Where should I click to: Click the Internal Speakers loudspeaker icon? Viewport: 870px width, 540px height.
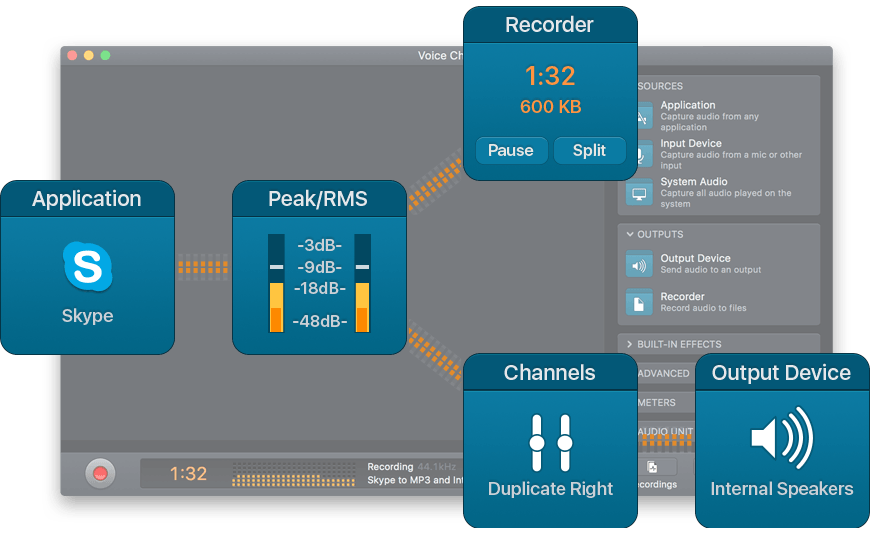click(x=782, y=438)
